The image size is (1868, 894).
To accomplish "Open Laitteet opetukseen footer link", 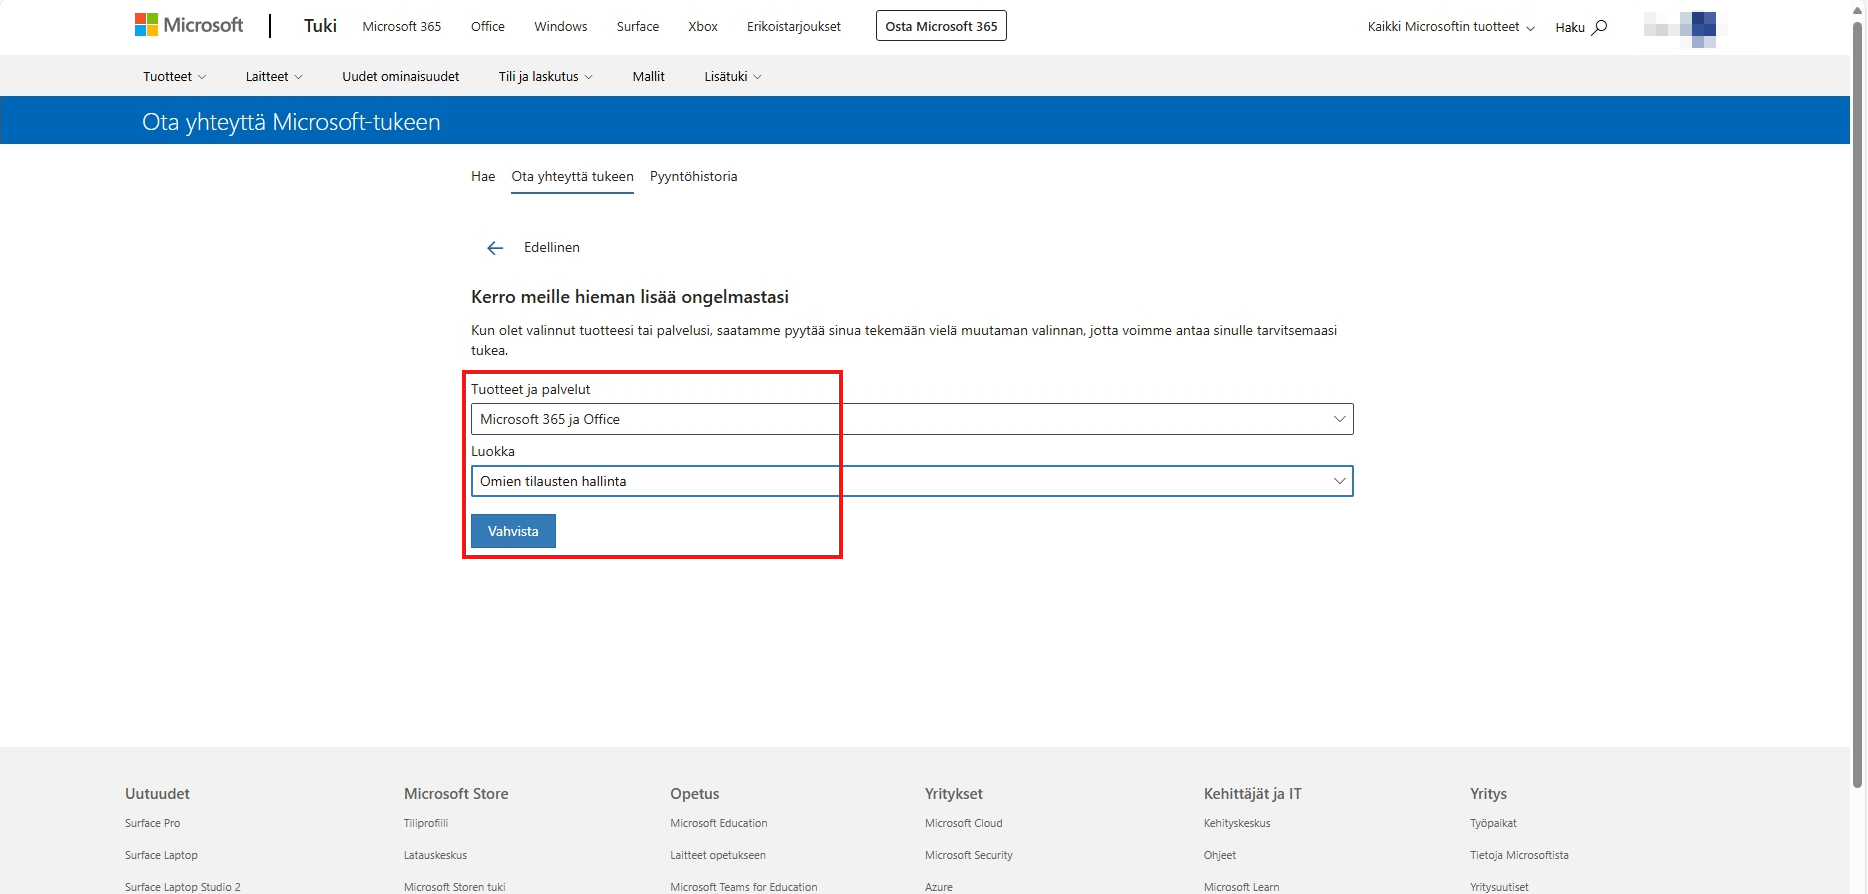I will [718, 855].
